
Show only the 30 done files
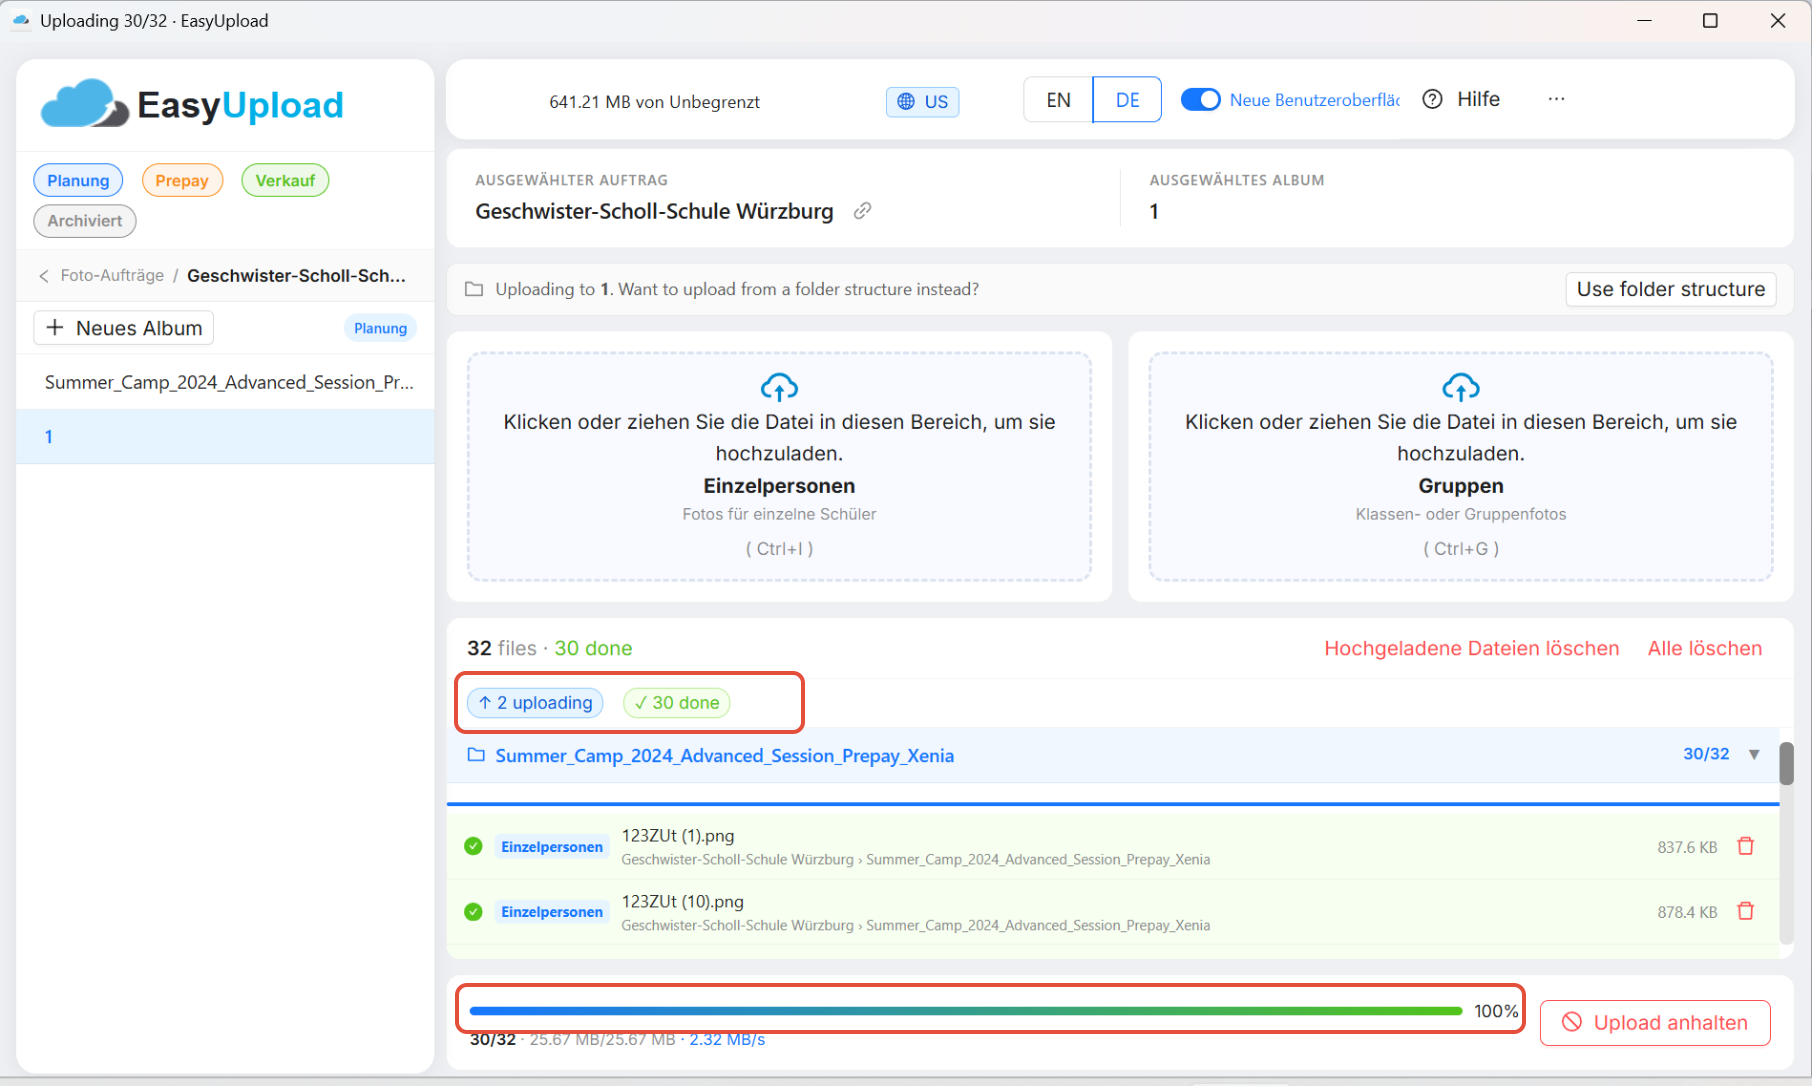click(x=677, y=703)
